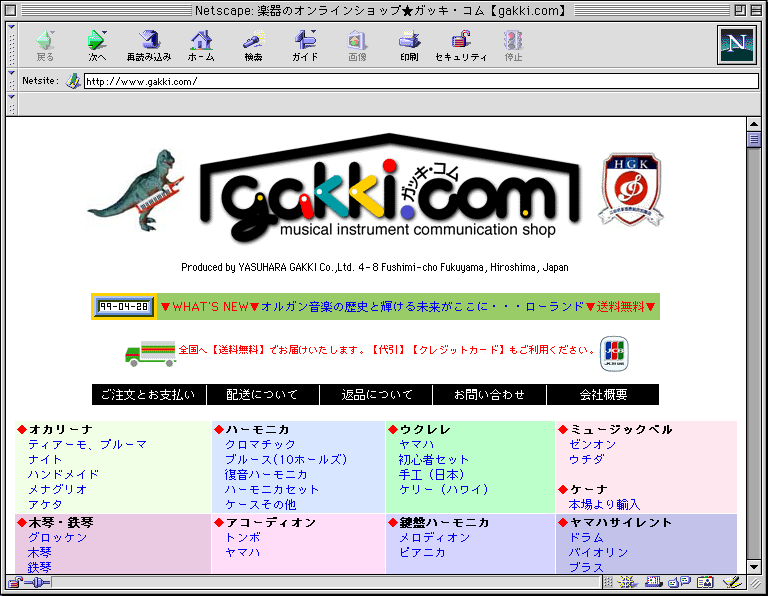The height and width of the screenshot is (596, 768).
Task: Open トンボ accordion link
Action: pos(242,538)
